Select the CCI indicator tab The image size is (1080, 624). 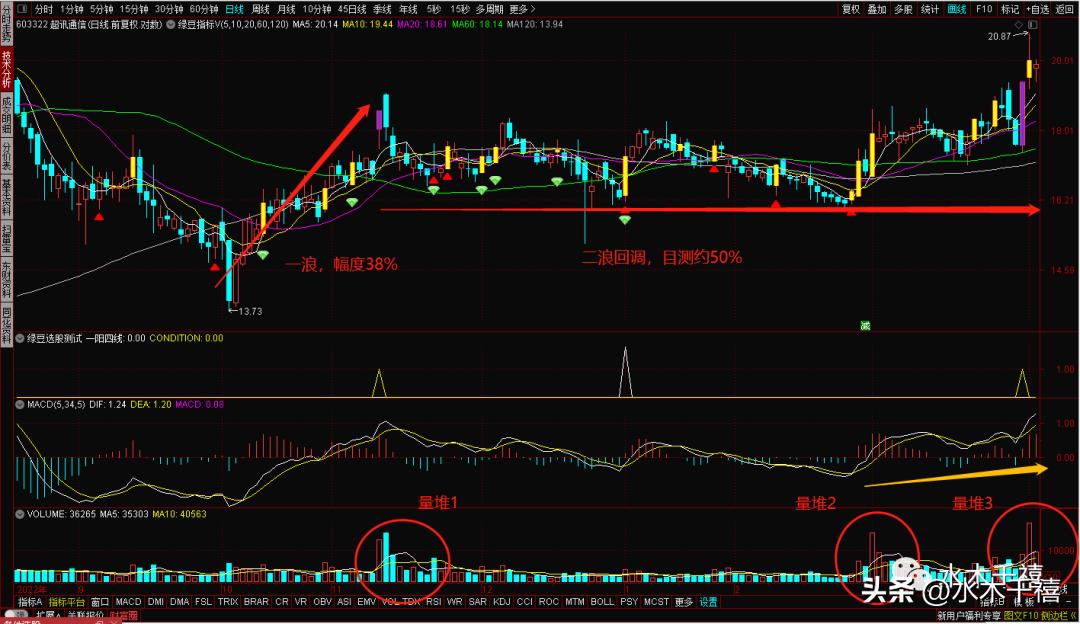pyautogui.click(x=525, y=601)
